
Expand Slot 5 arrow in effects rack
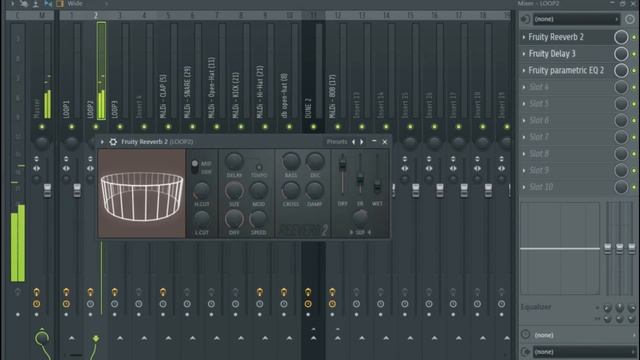524,104
